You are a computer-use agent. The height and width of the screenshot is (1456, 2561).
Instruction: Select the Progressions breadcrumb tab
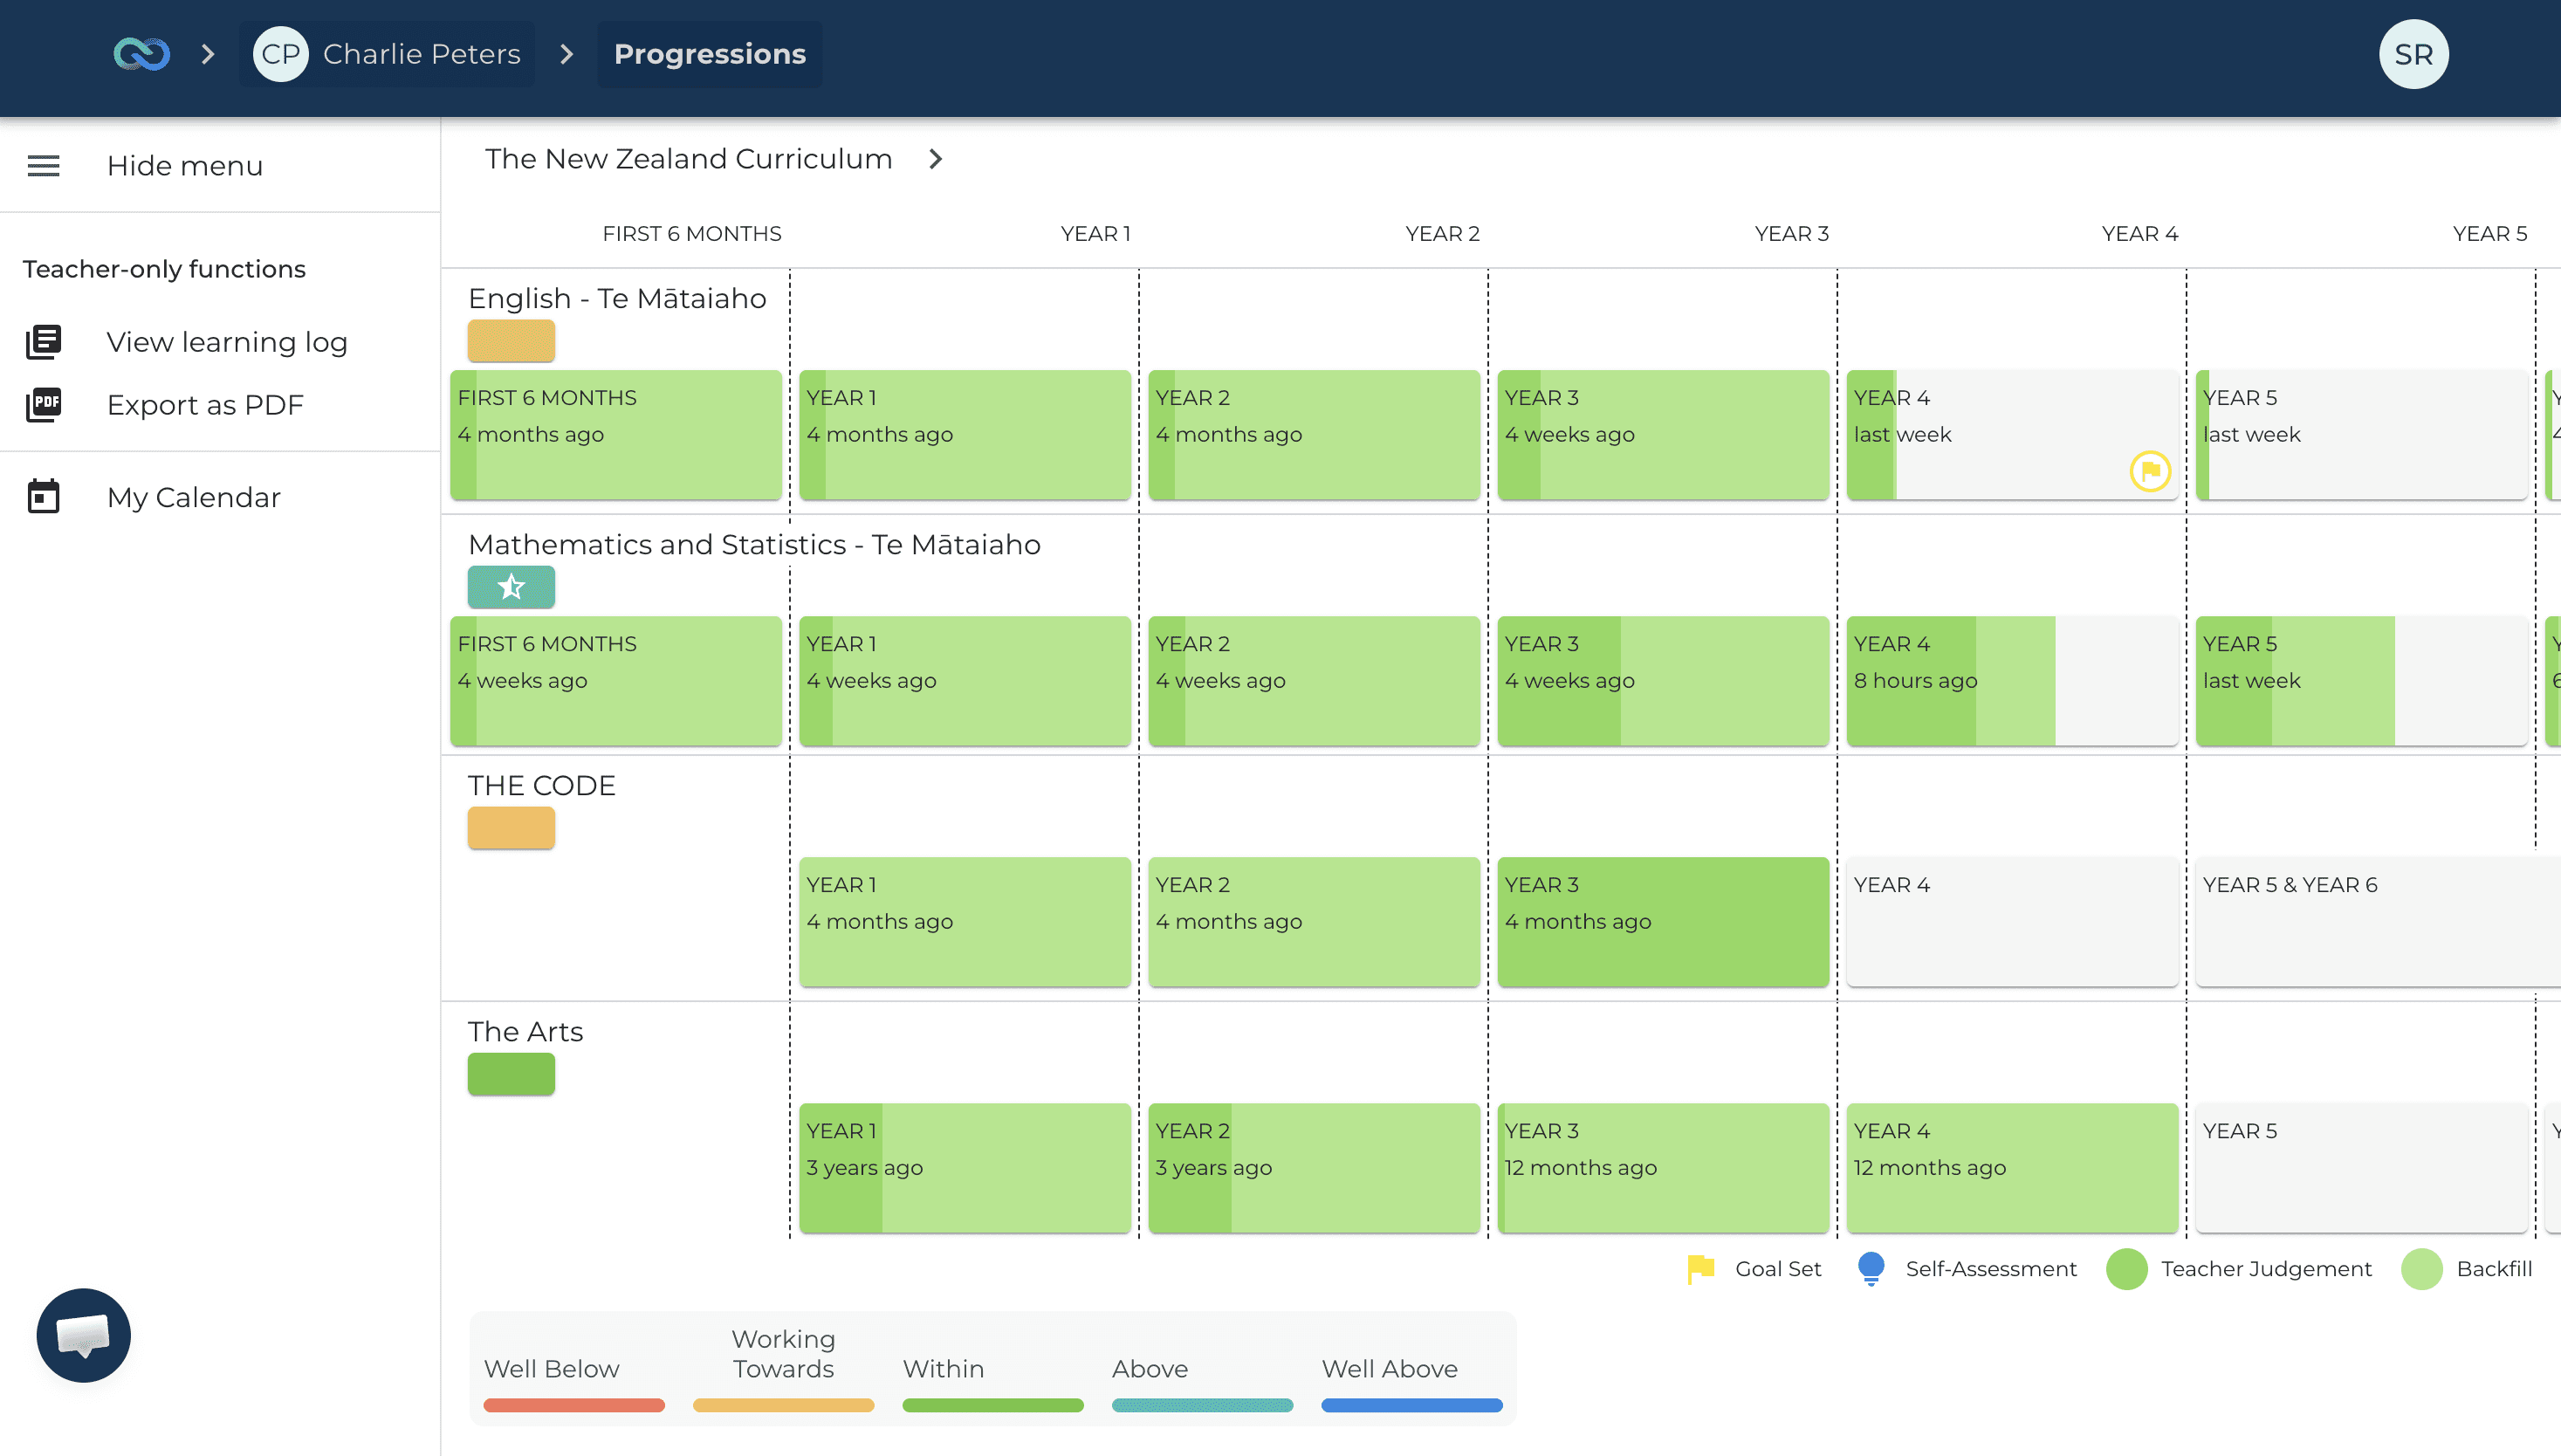tap(709, 54)
